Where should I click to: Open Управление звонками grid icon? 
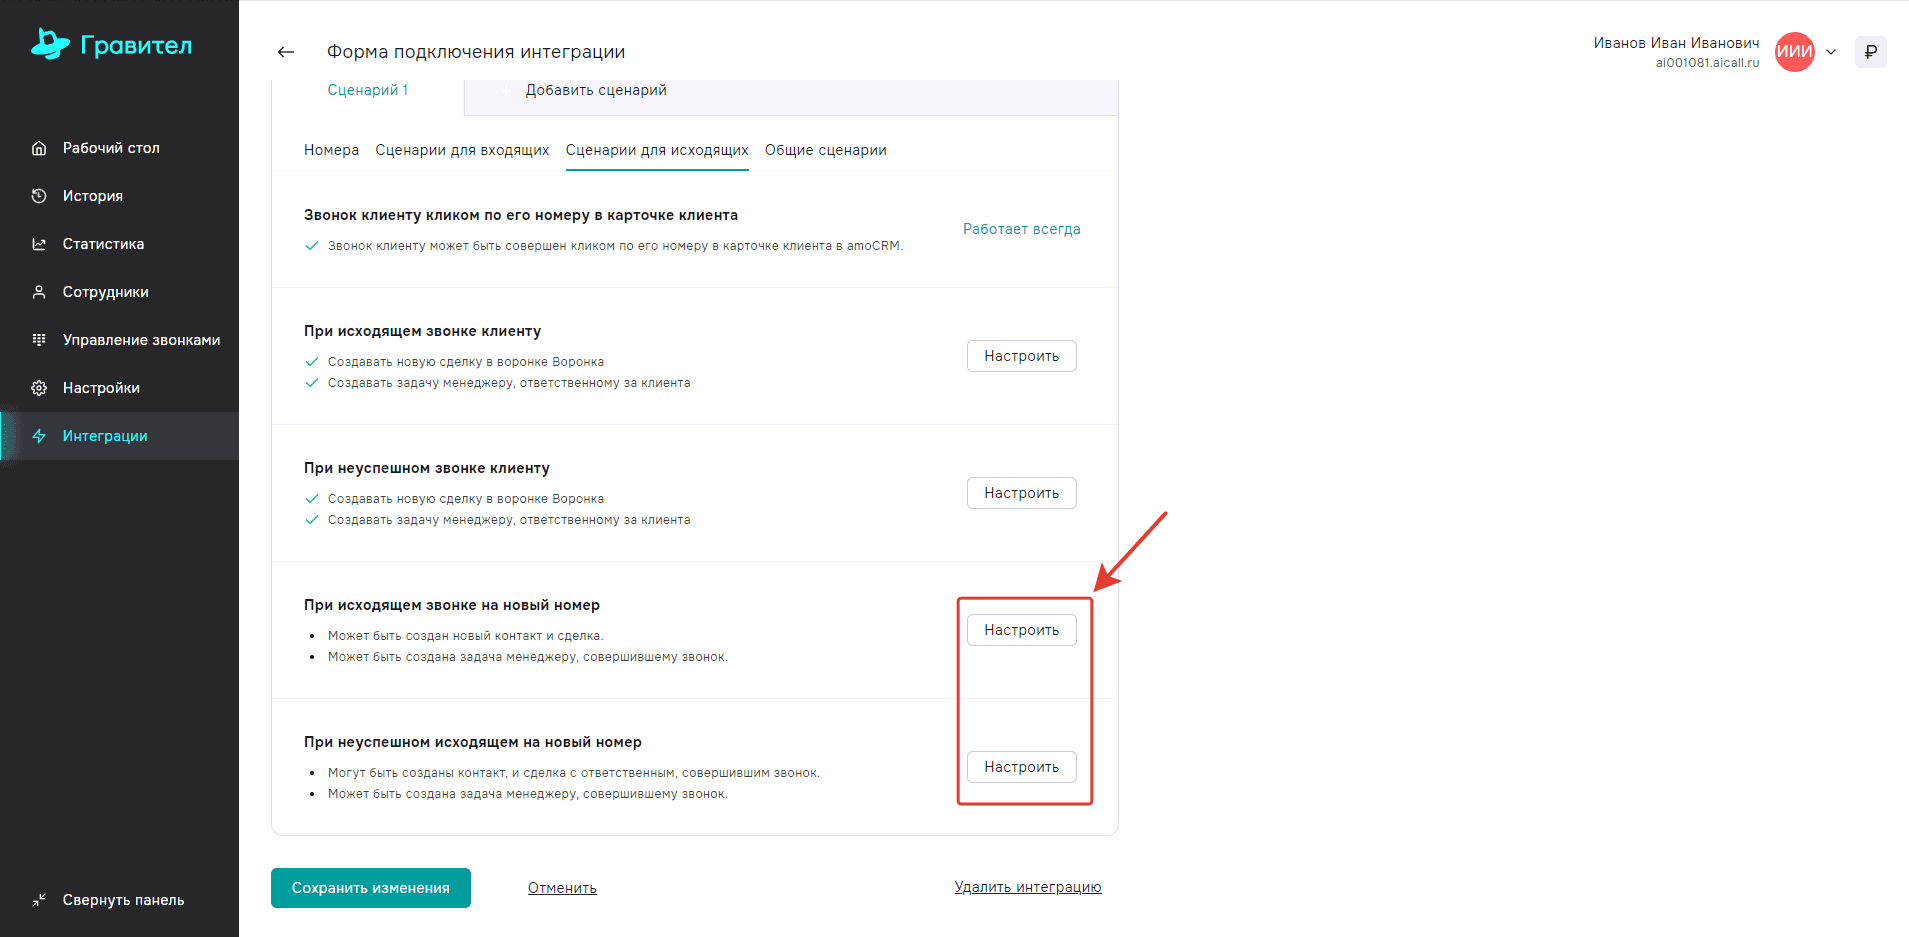pos(39,340)
